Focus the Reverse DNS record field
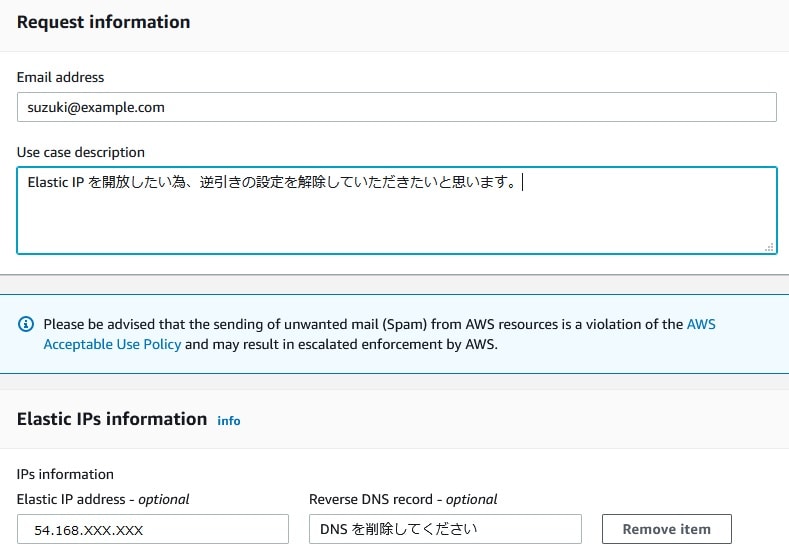This screenshot has width=789, height=555. [x=445, y=529]
